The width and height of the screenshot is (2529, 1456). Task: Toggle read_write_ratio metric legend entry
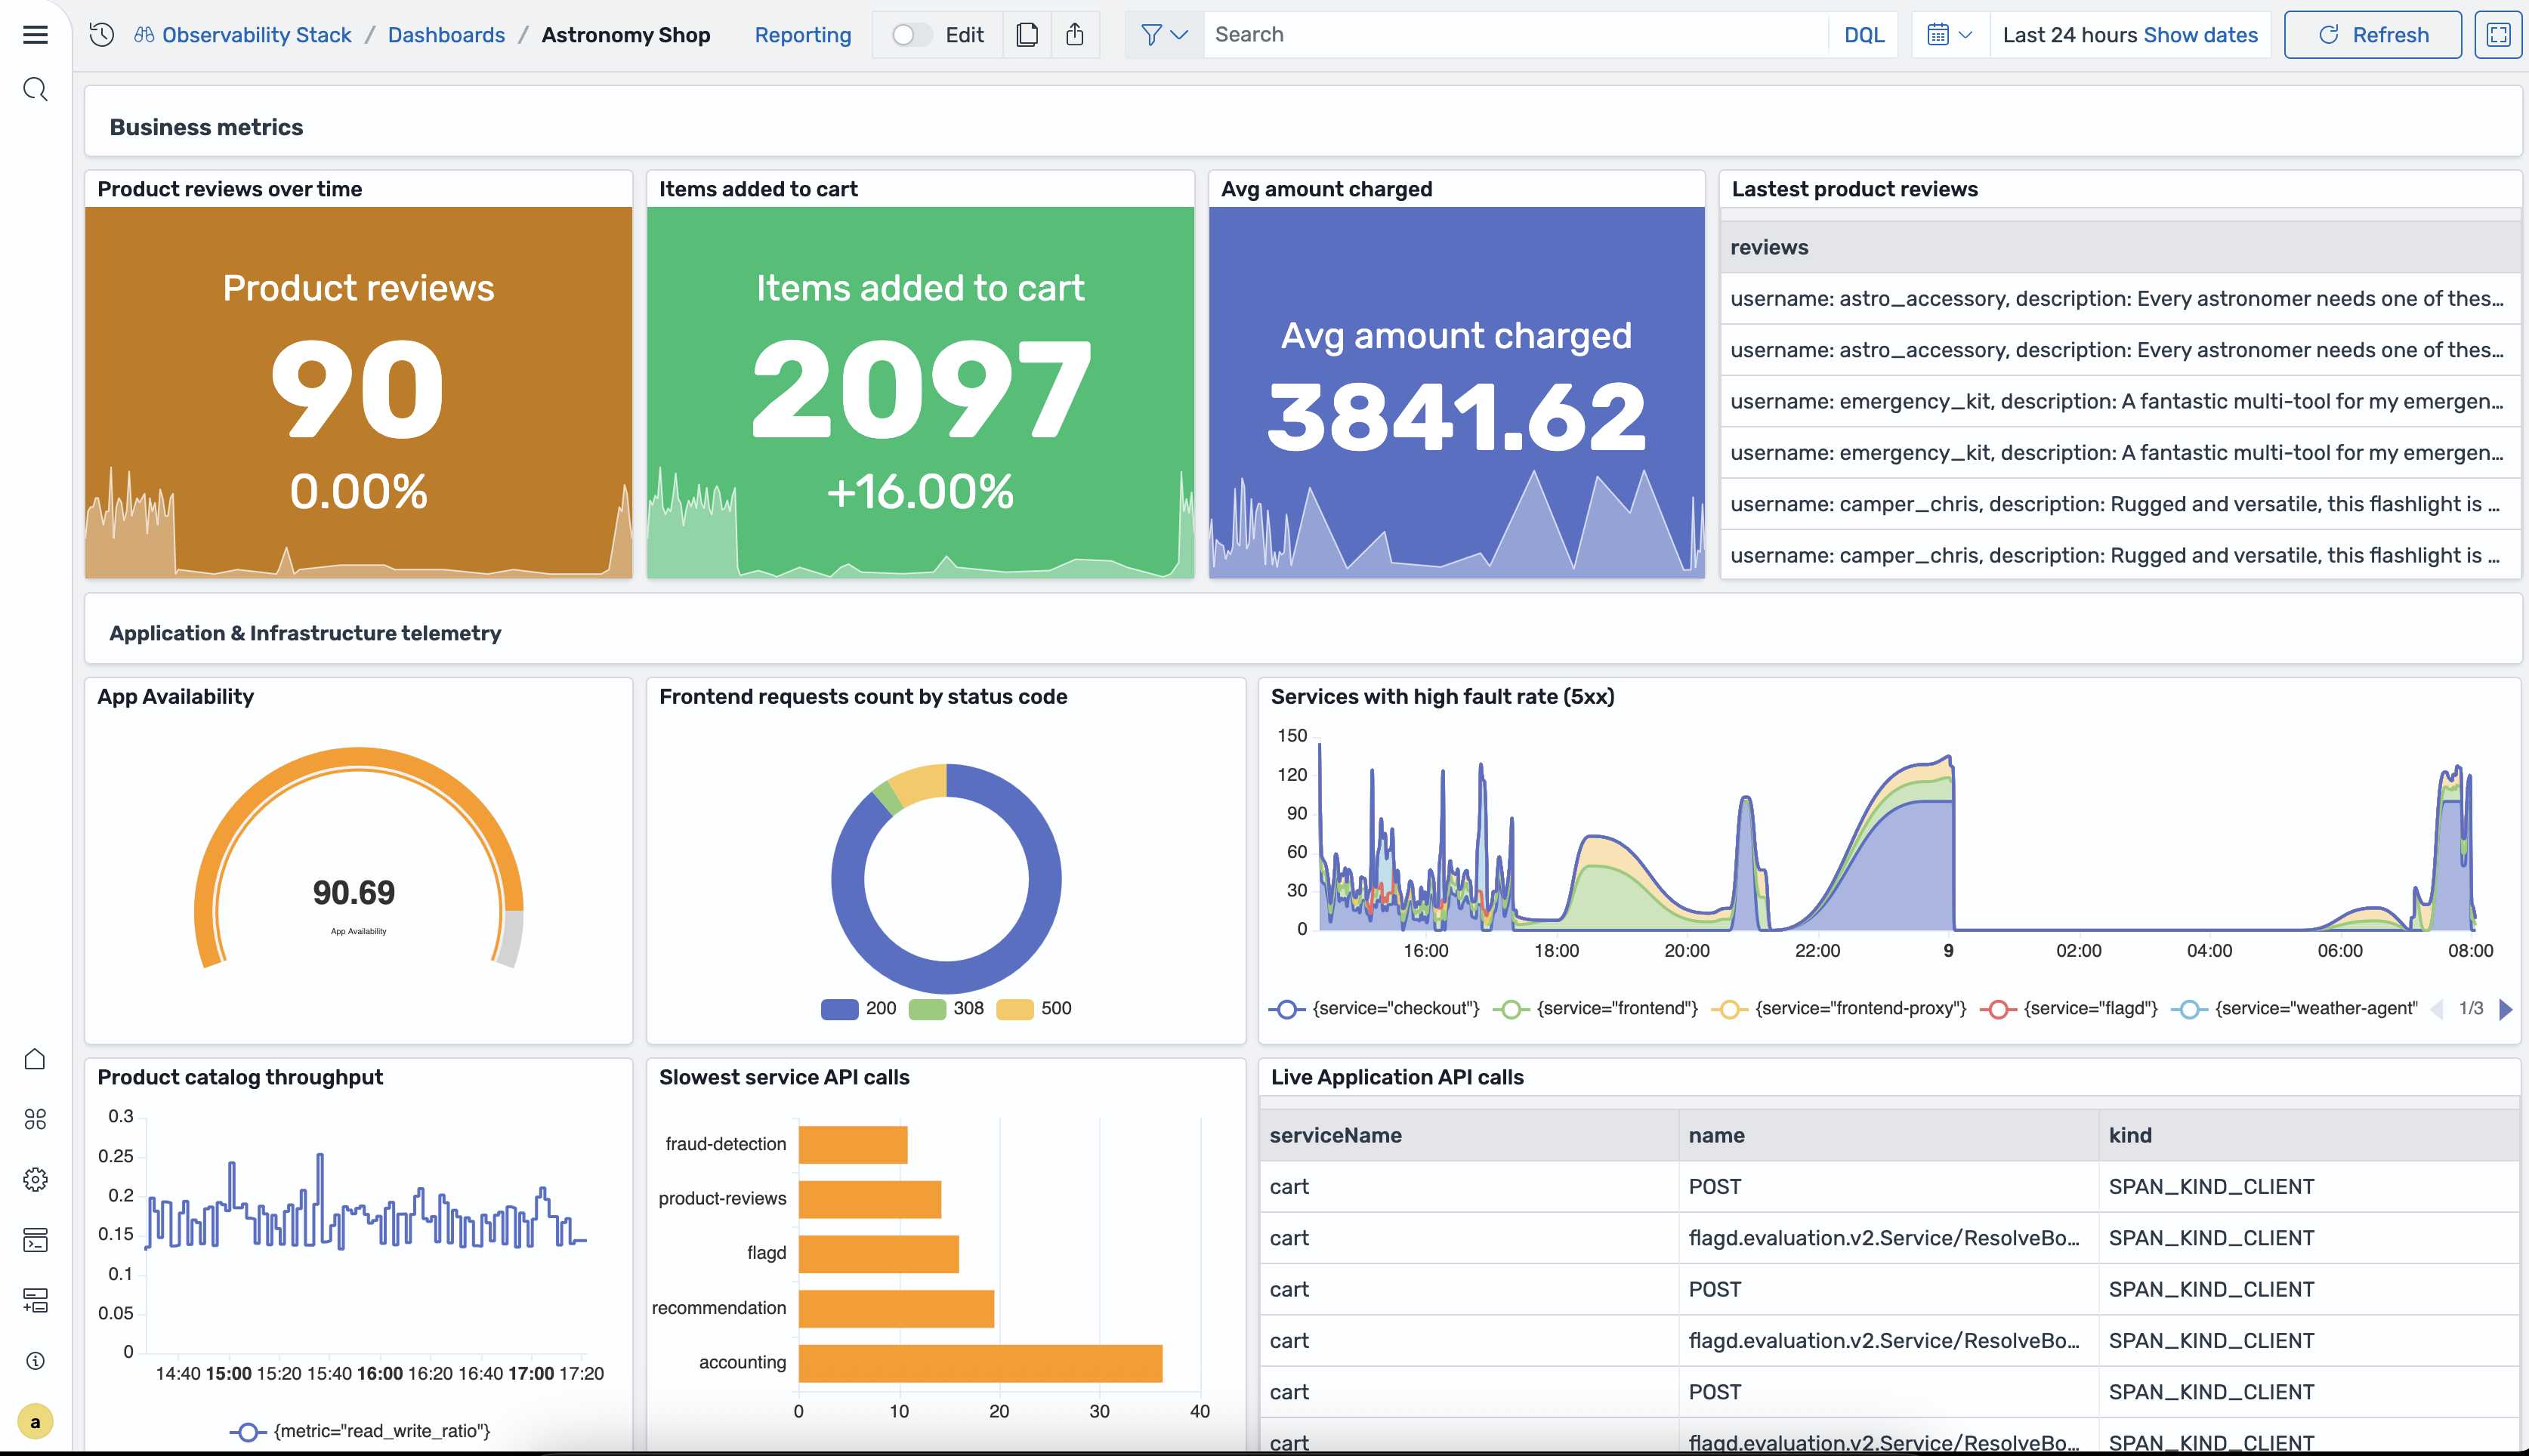pyautogui.click(x=360, y=1431)
